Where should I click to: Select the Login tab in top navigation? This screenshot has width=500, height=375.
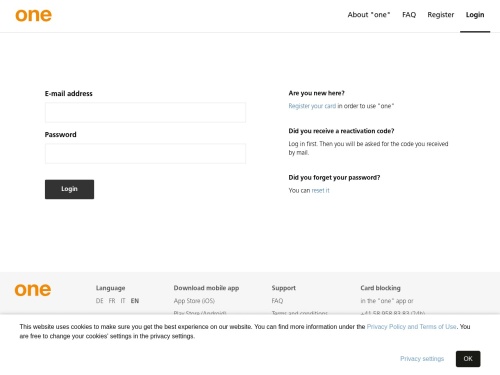(475, 15)
